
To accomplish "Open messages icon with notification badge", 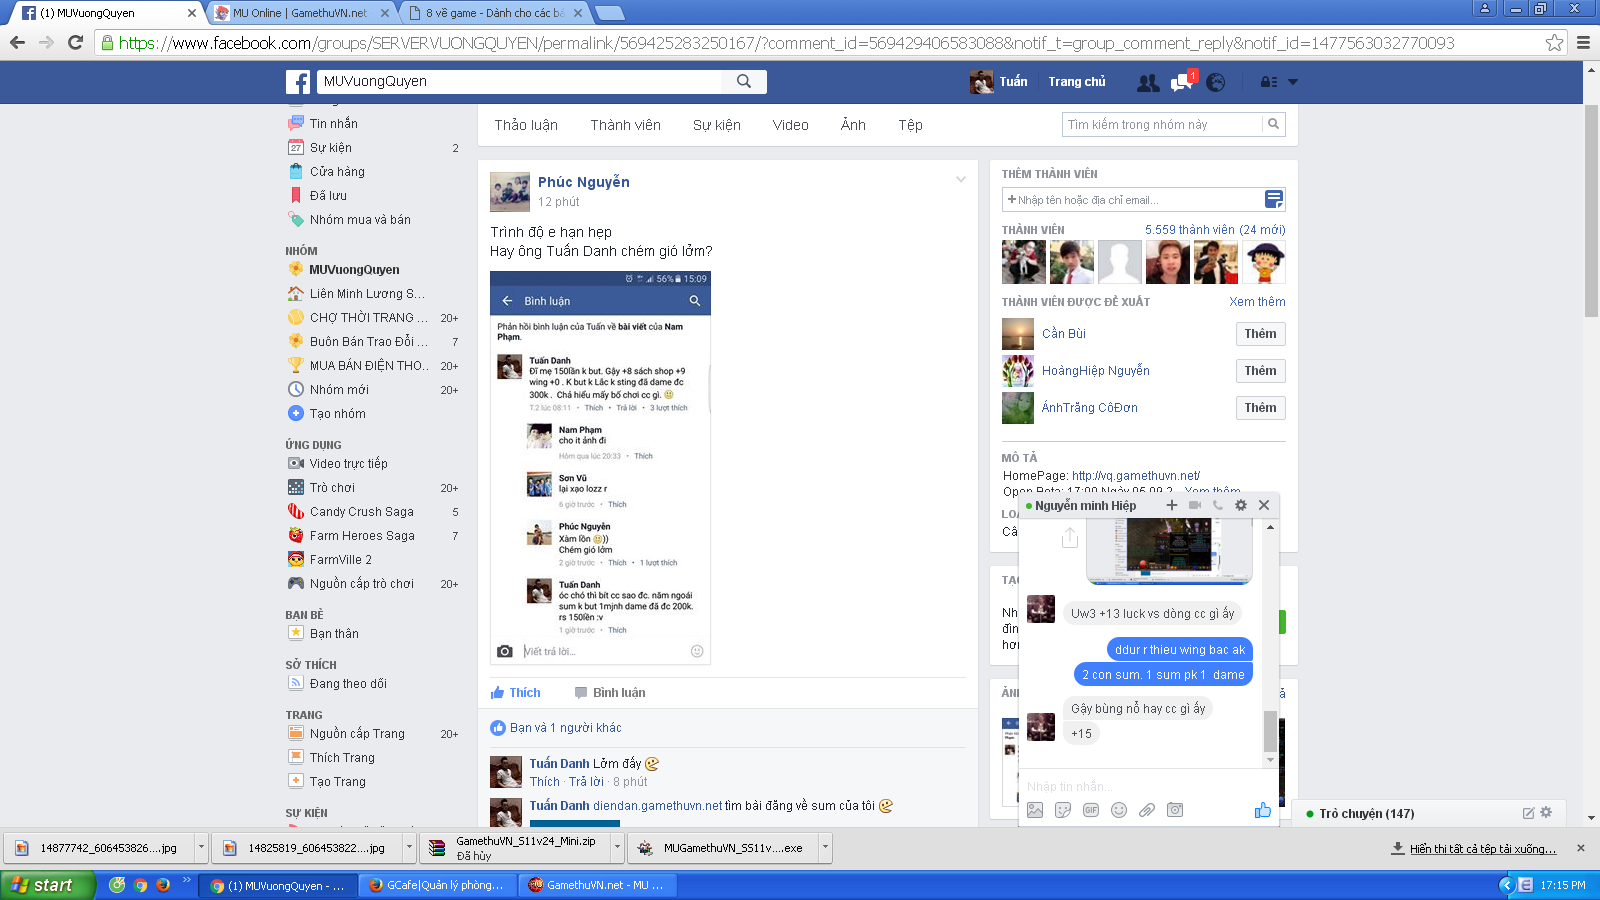I will 1181,83.
